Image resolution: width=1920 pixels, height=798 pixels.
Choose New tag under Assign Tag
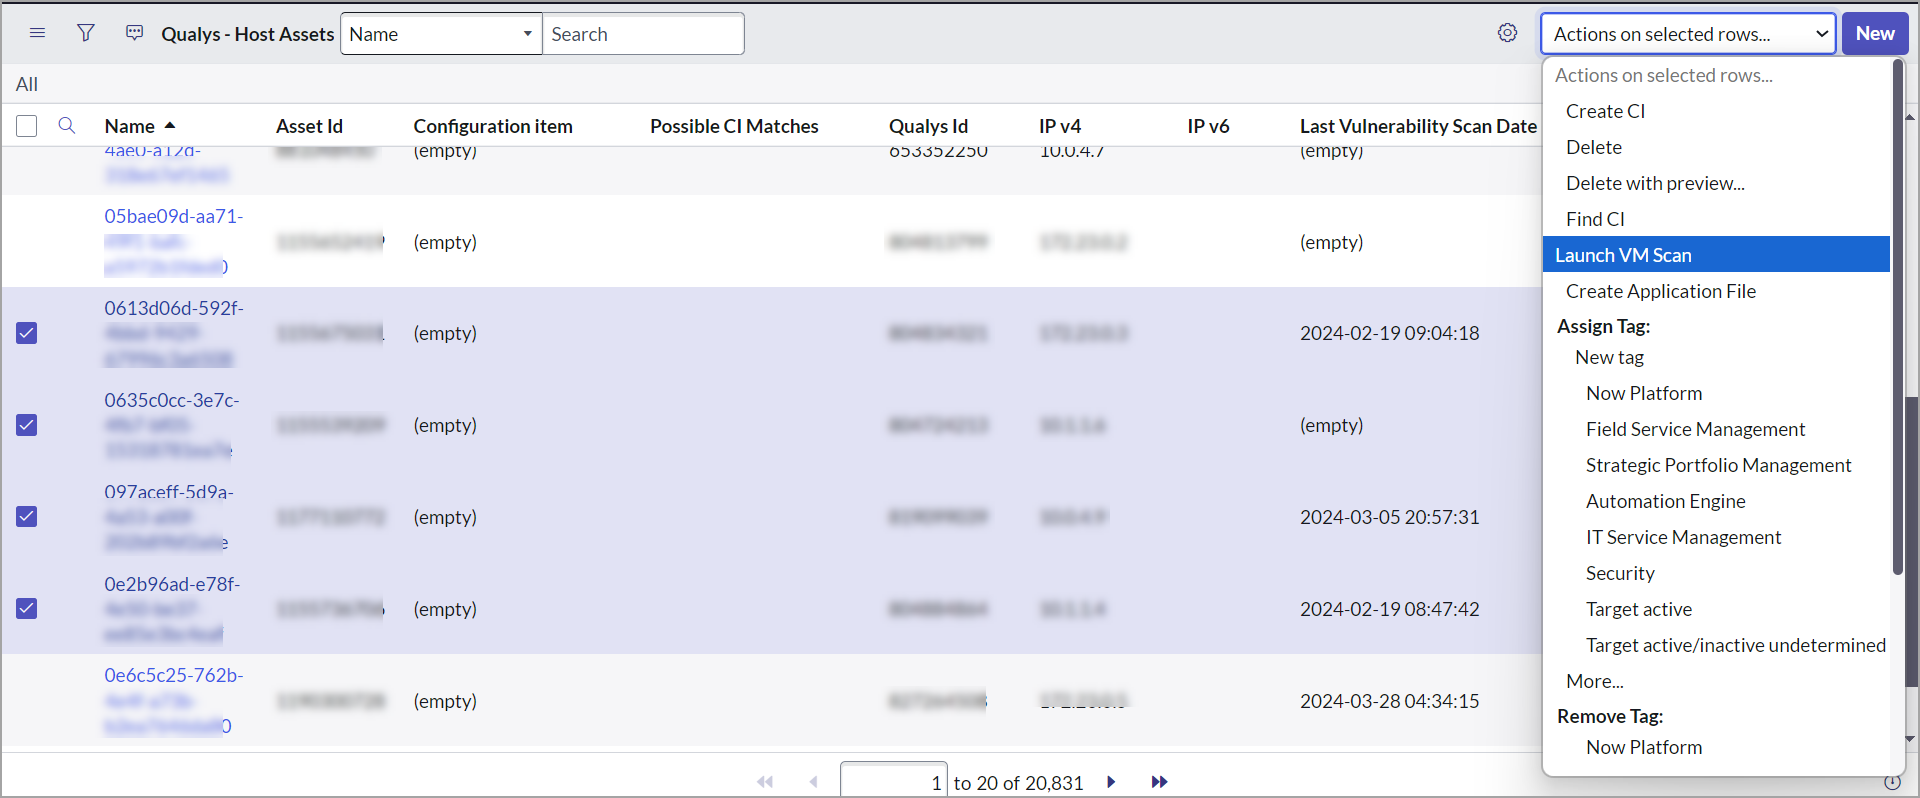tap(1609, 357)
